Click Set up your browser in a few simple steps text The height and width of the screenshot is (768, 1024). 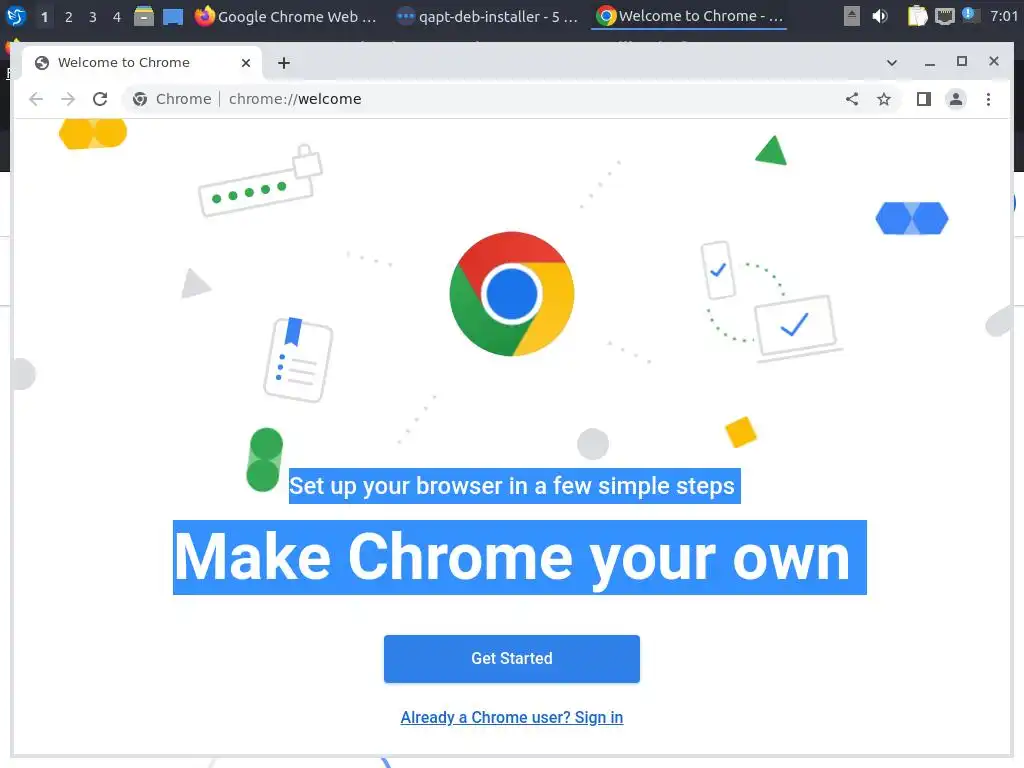tap(512, 486)
